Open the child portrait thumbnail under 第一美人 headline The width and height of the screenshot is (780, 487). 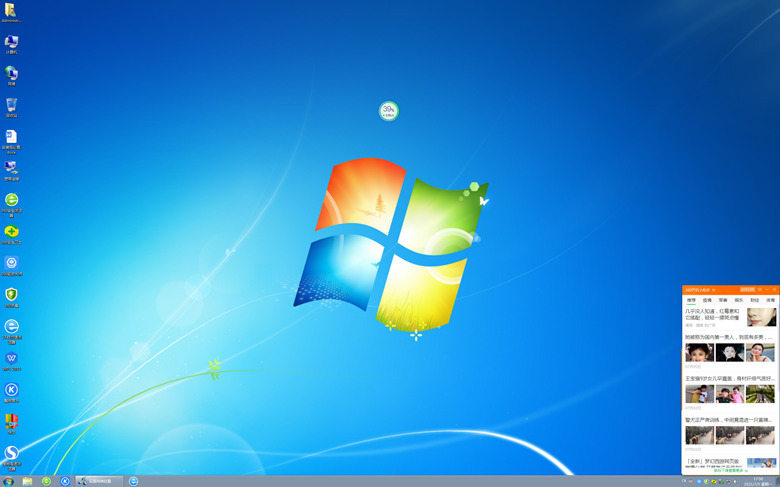coord(699,352)
